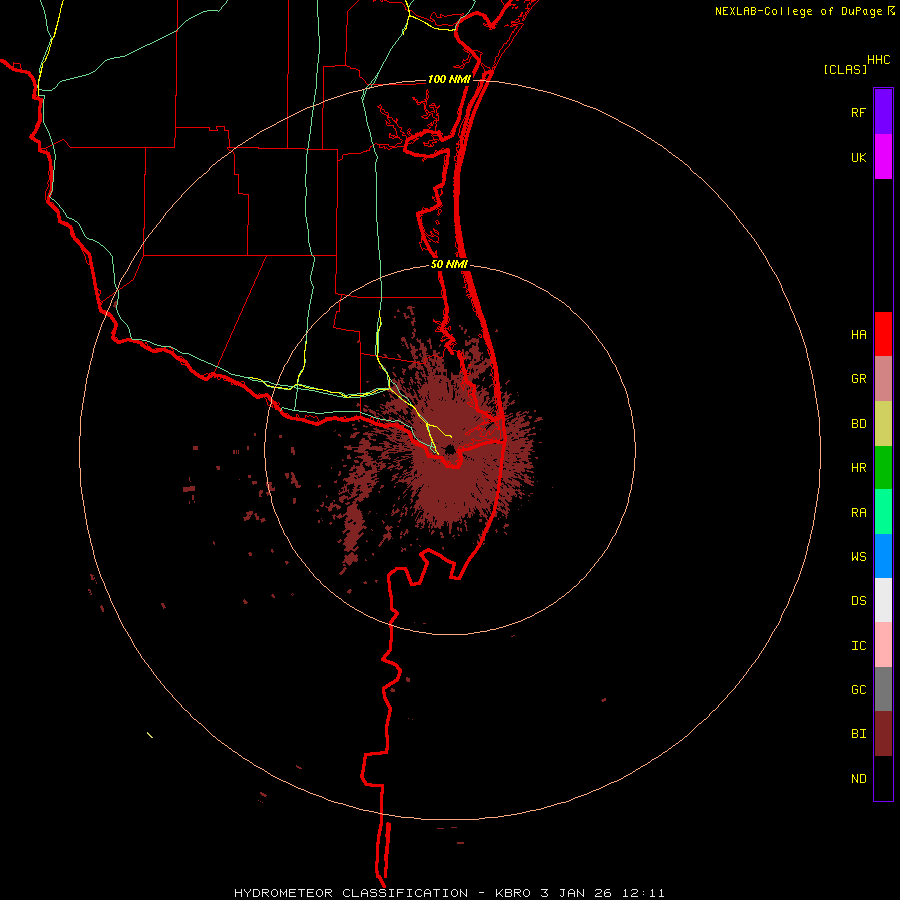Click the 'ND' legend label
This screenshot has width=900, height=900.
[x=858, y=779]
